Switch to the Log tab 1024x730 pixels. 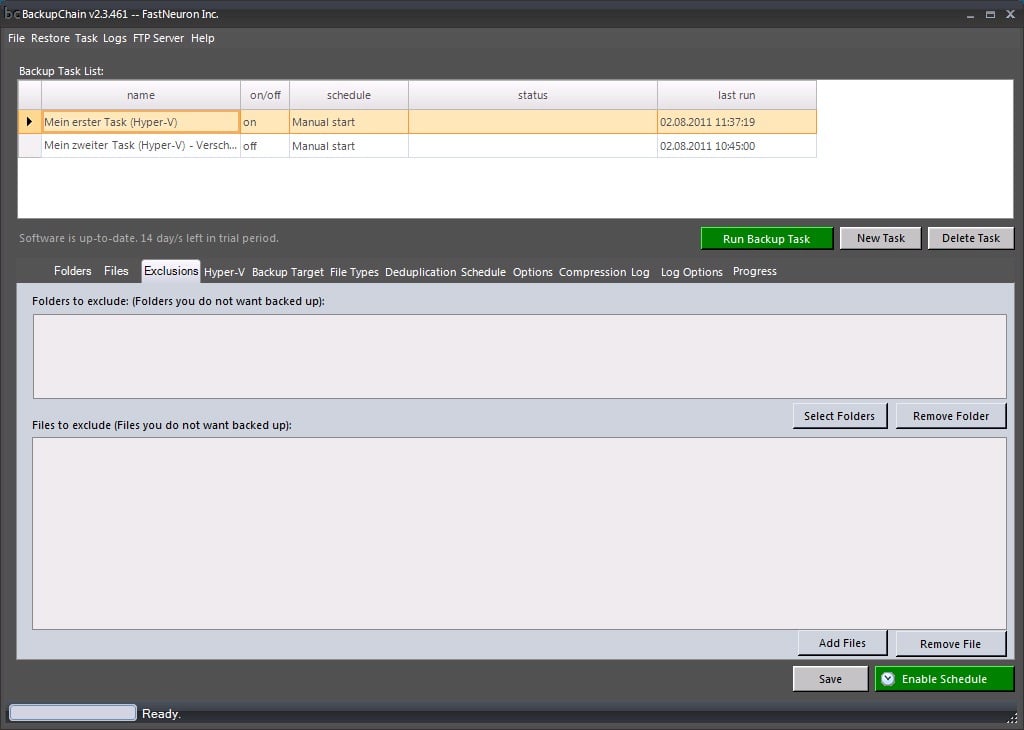[x=640, y=272]
